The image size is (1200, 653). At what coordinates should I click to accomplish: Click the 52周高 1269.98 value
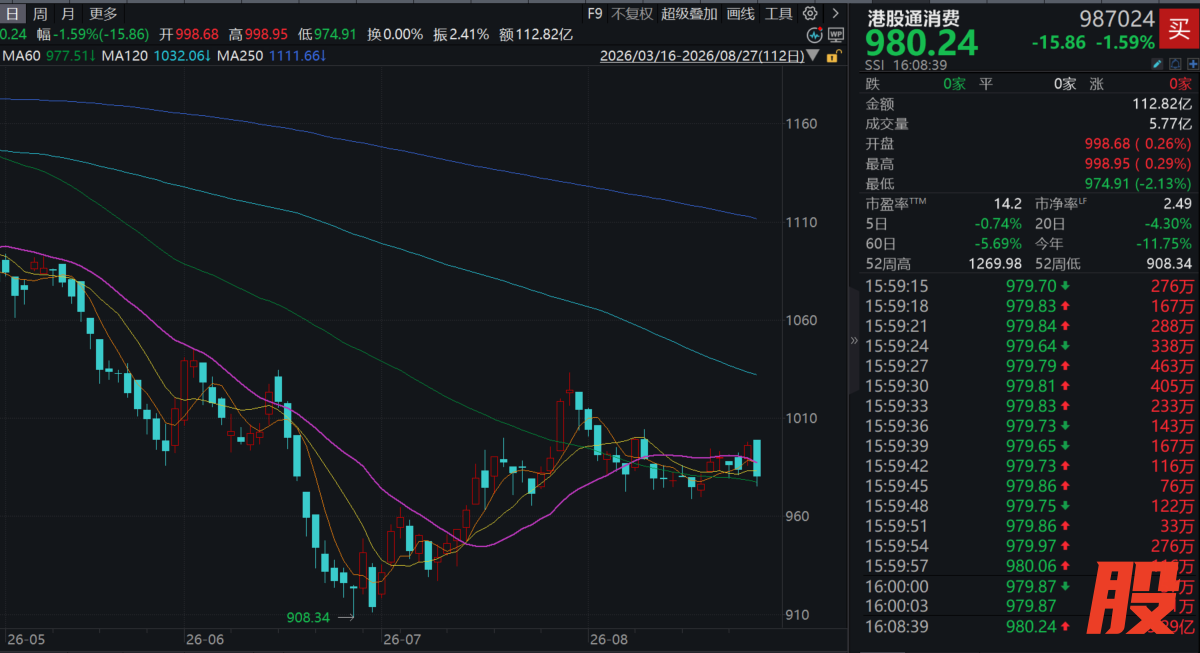pyautogui.click(x=997, y=263)
